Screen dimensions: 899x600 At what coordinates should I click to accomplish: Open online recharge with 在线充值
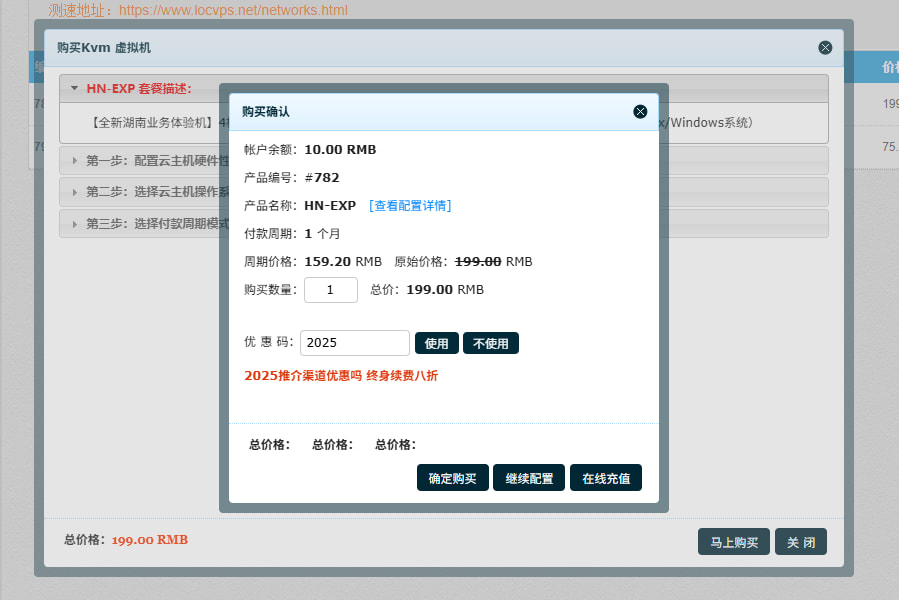point(605,477)
